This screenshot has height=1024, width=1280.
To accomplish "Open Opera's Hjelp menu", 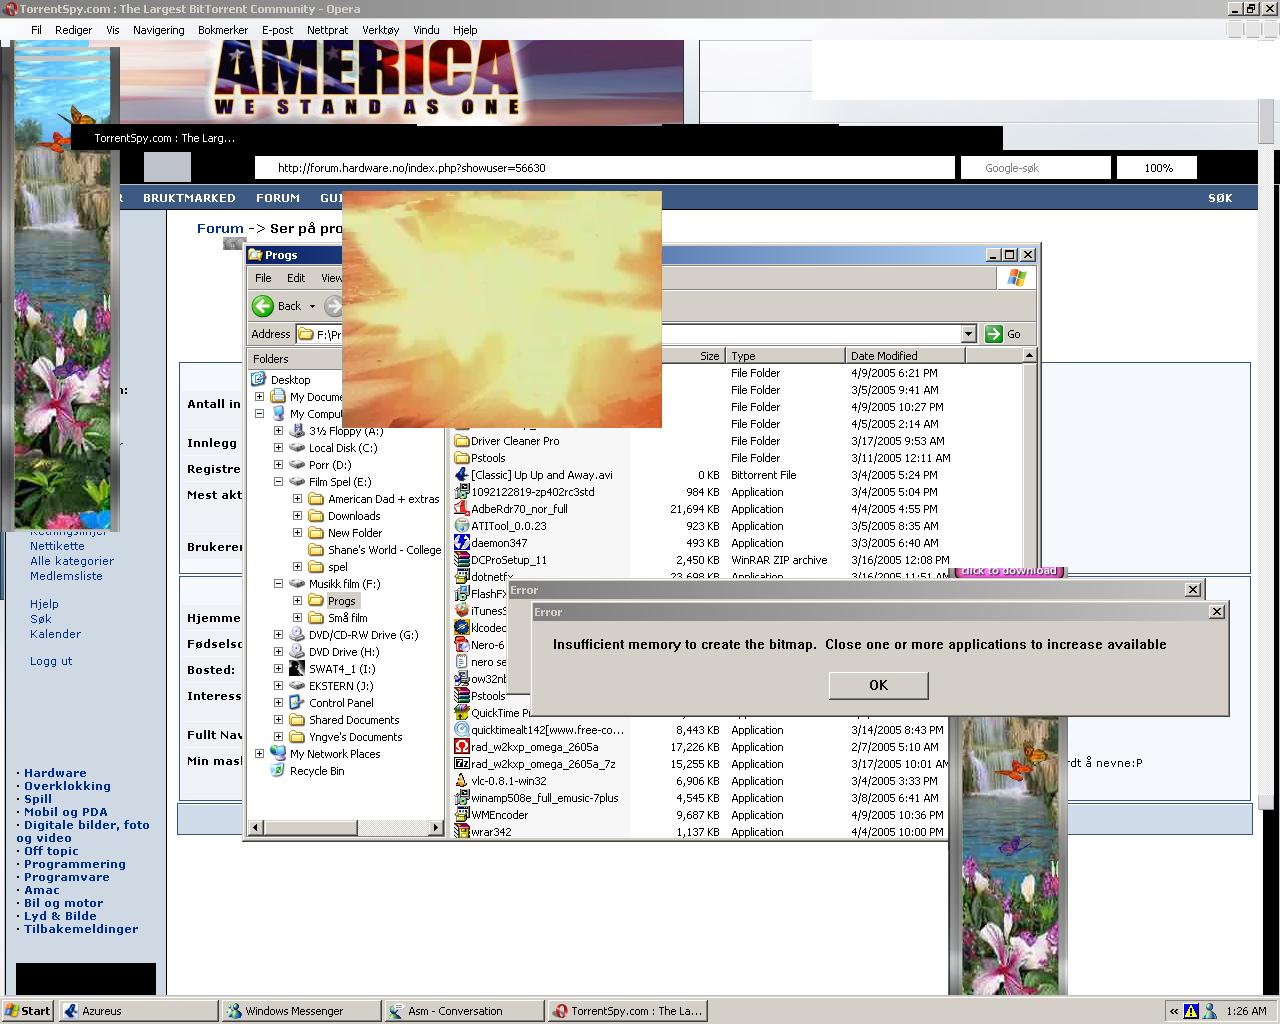I will (465, 30).
